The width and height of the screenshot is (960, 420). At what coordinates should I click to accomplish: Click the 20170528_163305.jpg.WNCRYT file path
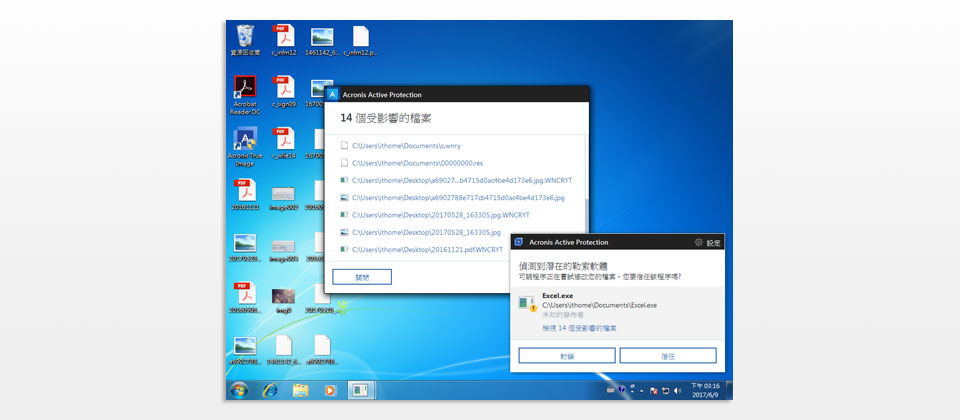point(440,215)
